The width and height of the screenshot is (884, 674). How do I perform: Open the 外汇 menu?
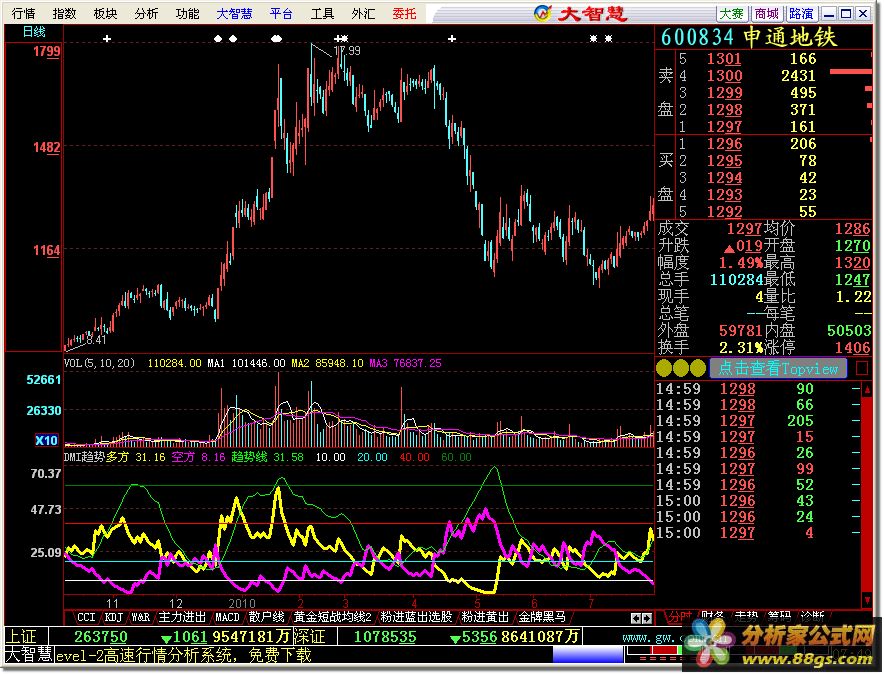coord(363,14)
